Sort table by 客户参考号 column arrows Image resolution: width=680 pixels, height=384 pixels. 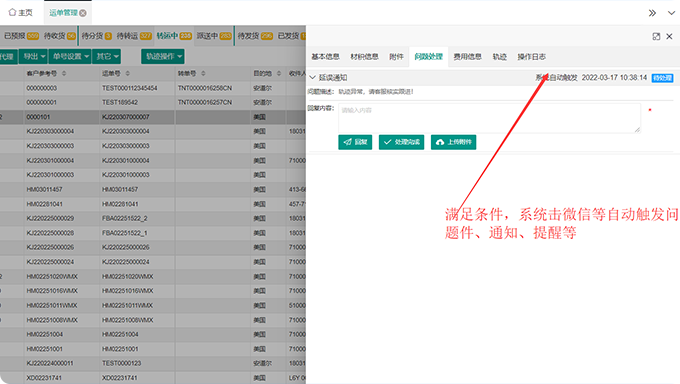[64, 73]
